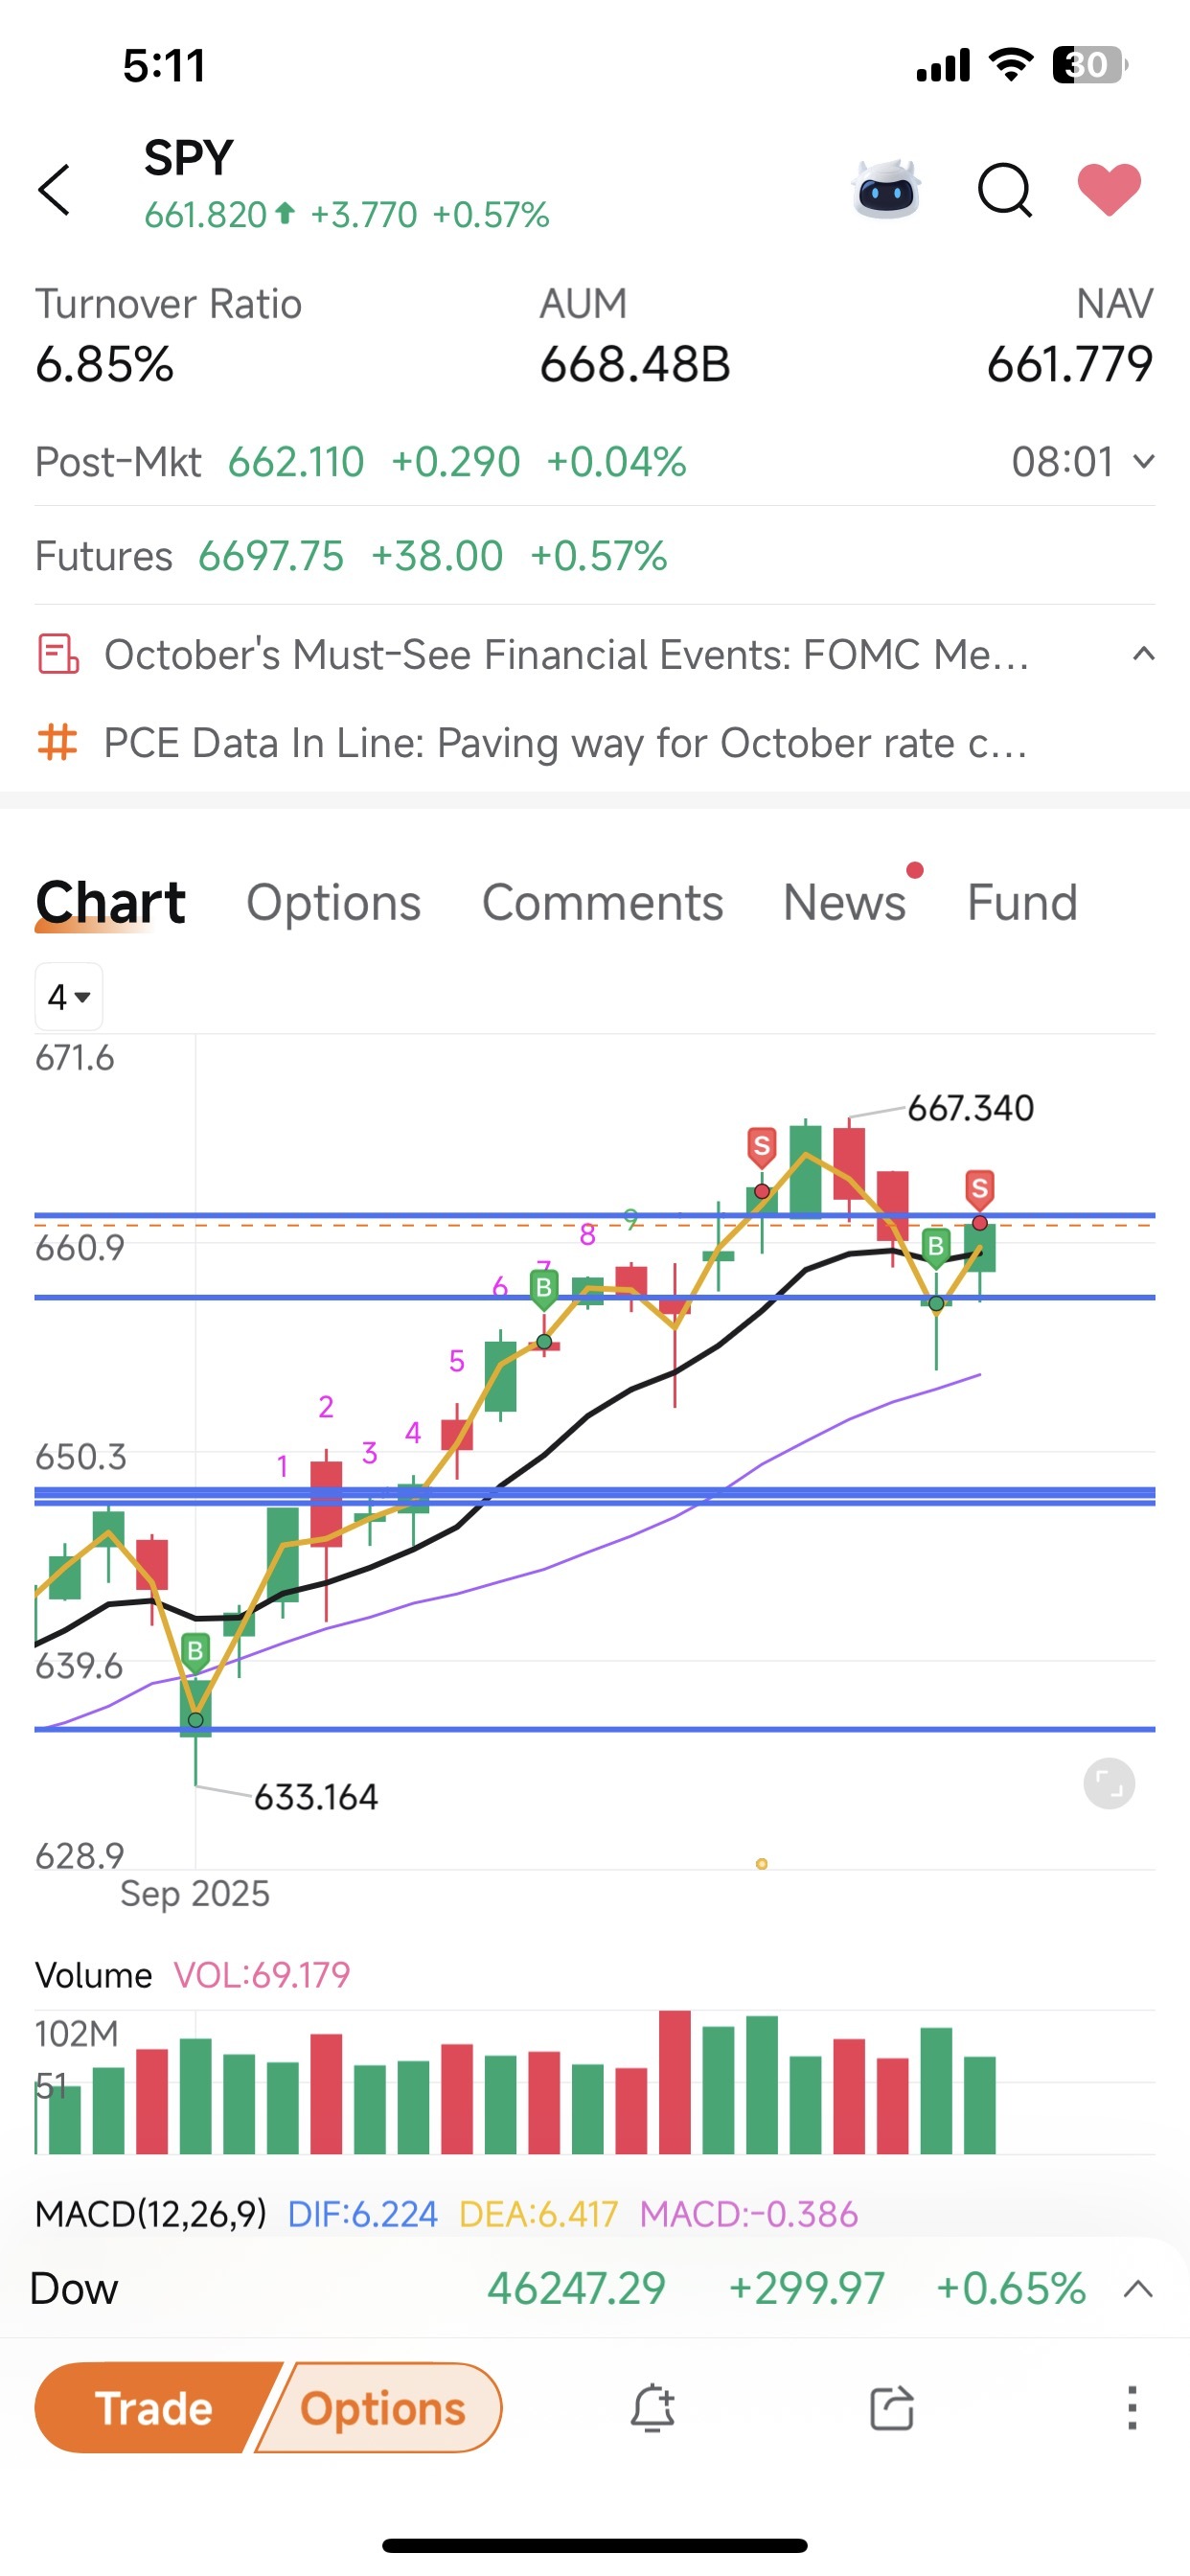
Task: Open the chart interval dropdown labeled 4
Action: click(69, 996)
